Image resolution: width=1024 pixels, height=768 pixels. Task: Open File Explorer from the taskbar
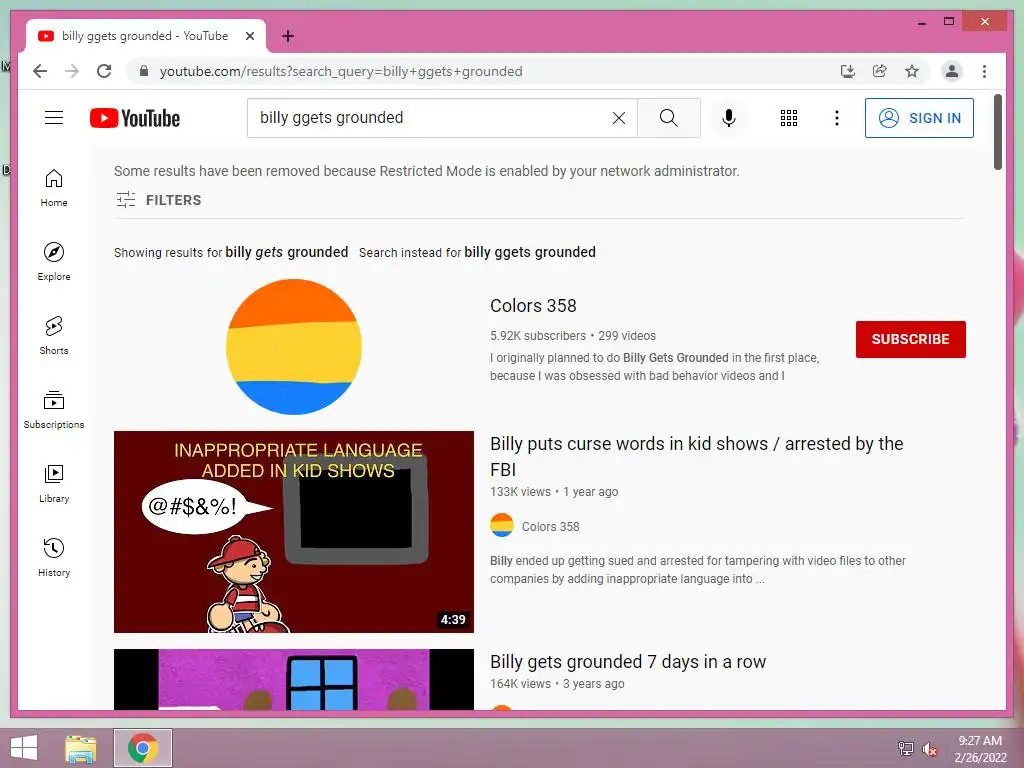point(81,748)
